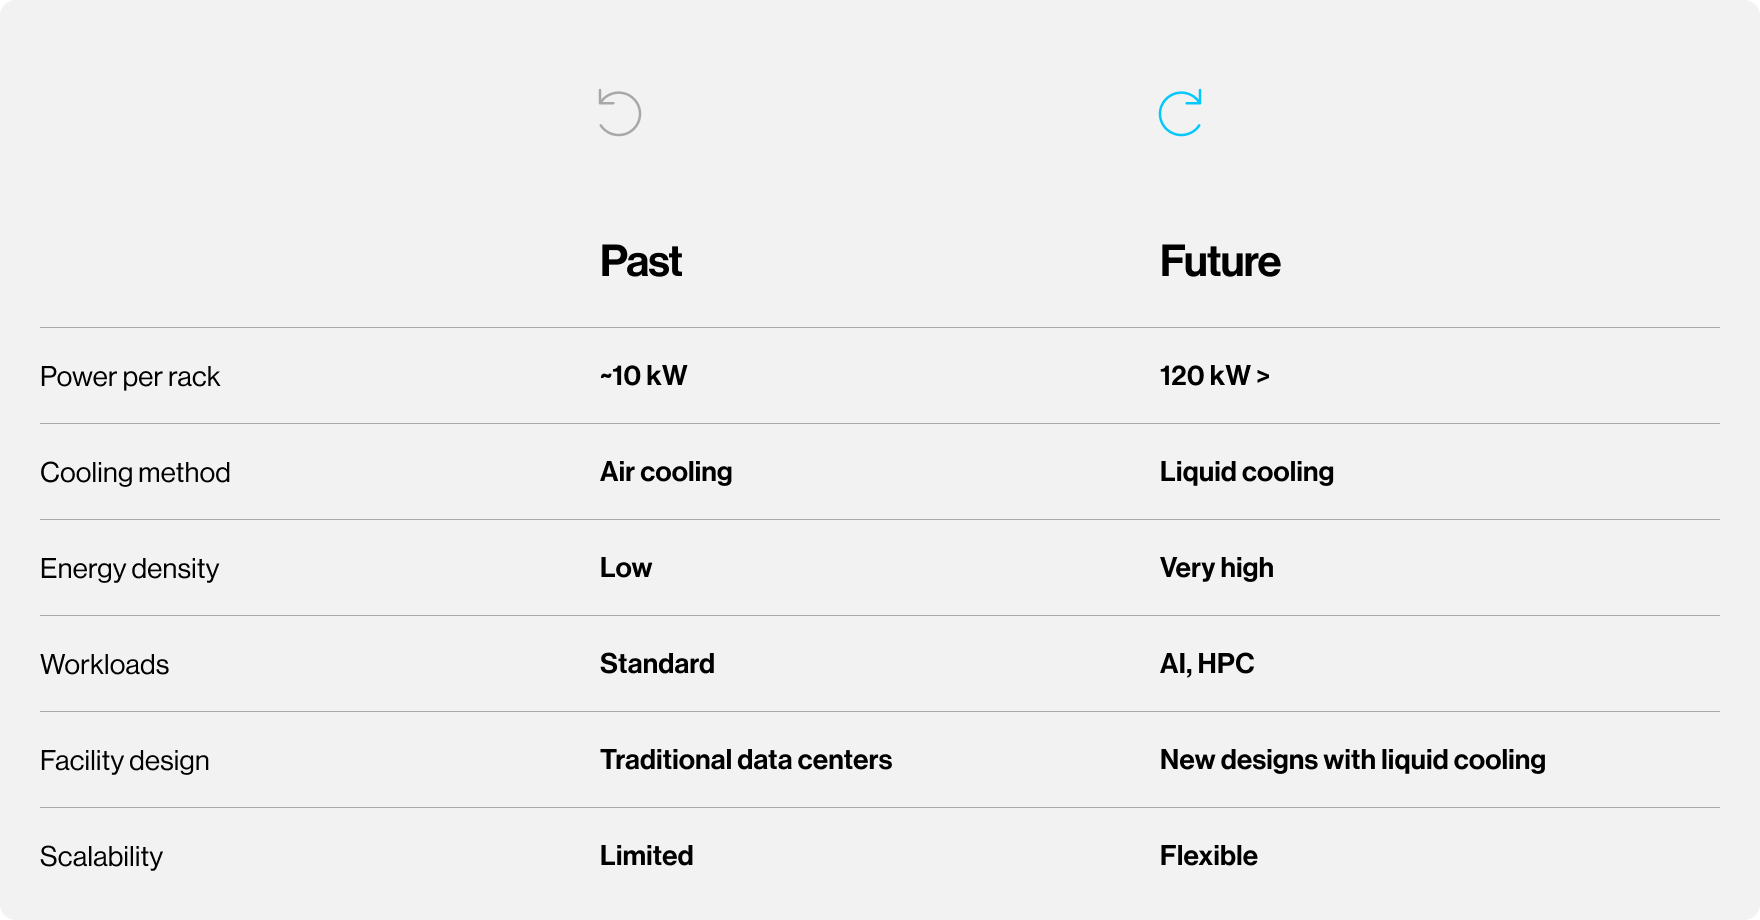The width and height of the screenshot is (1760, 920).
Task: Select the Past column heading
Action: 641,262
